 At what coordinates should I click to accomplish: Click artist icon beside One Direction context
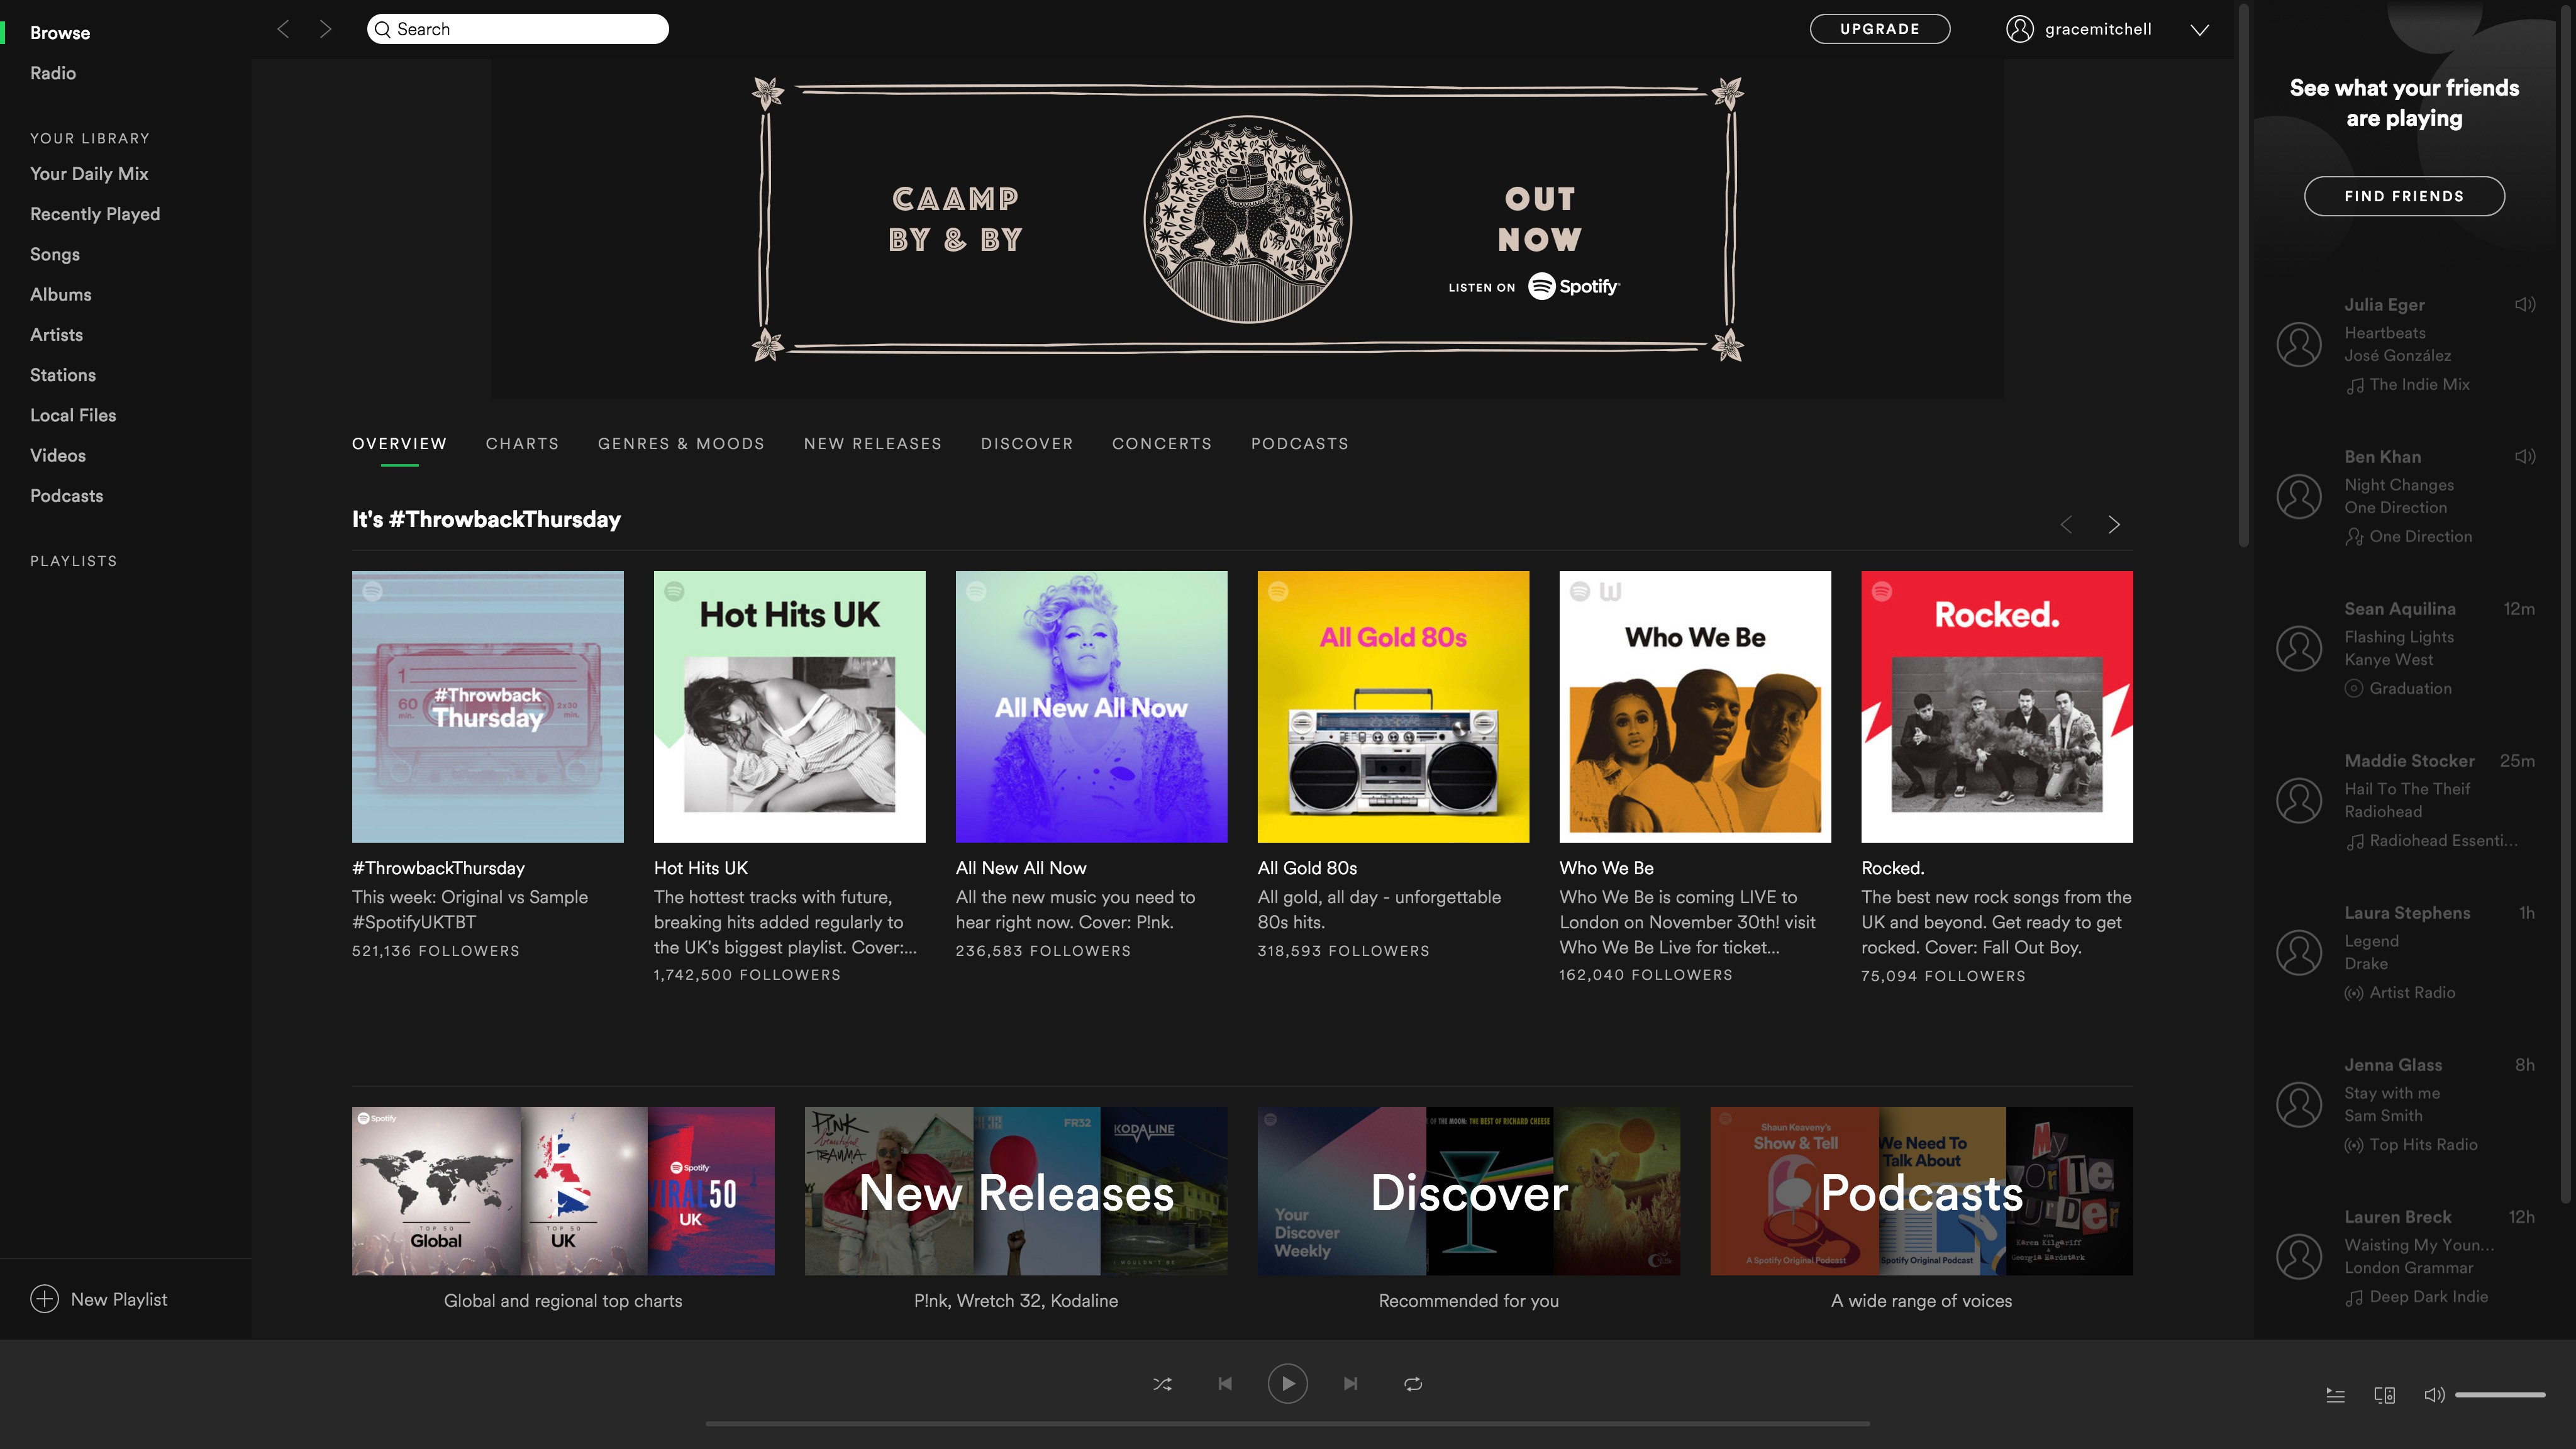[x=2354, y=538]
